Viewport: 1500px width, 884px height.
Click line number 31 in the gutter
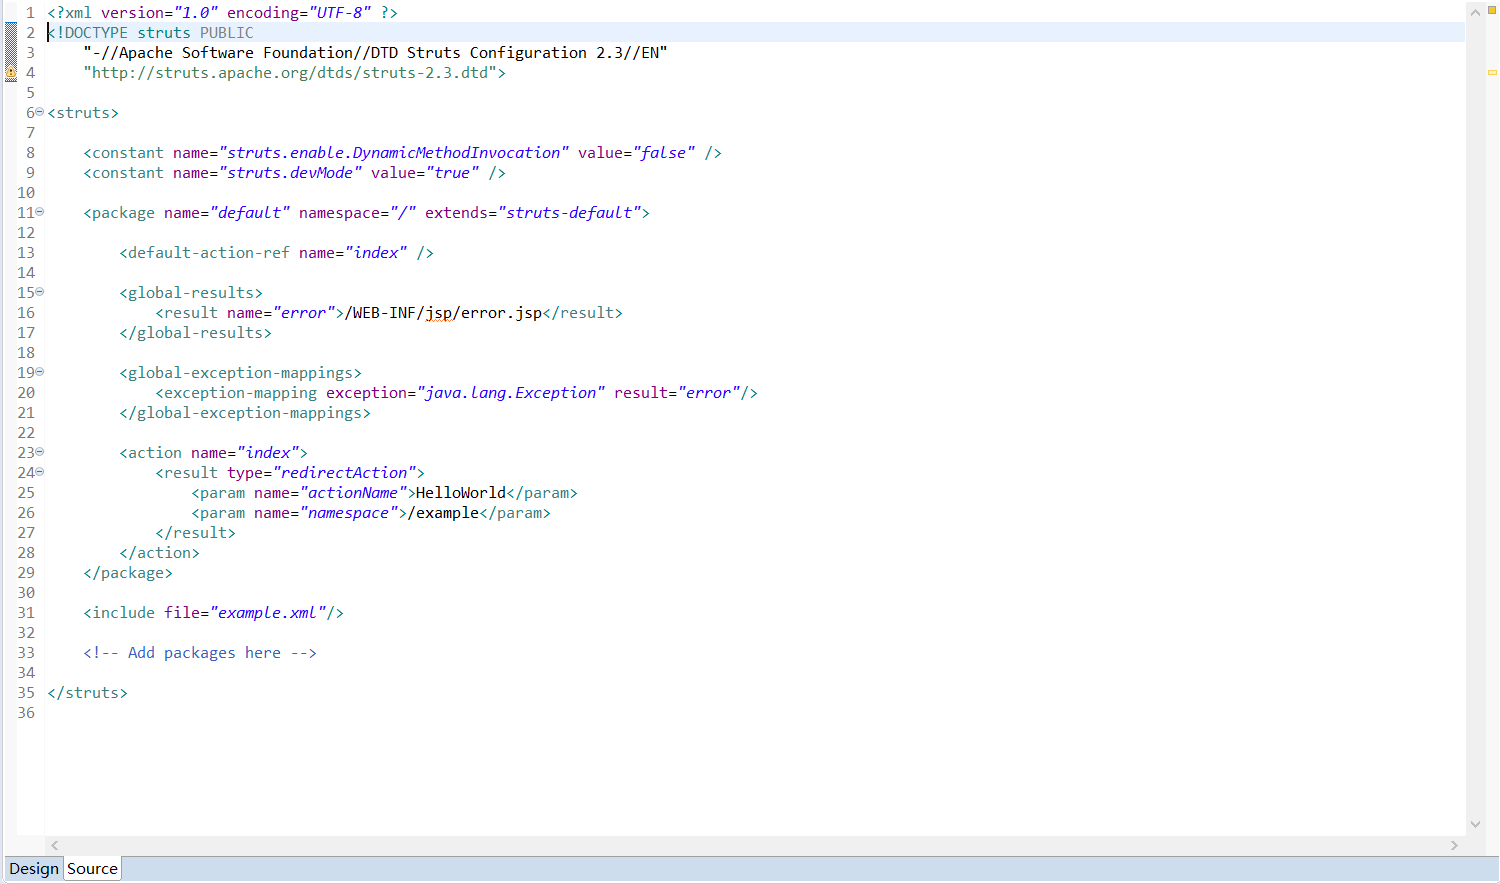26,613
